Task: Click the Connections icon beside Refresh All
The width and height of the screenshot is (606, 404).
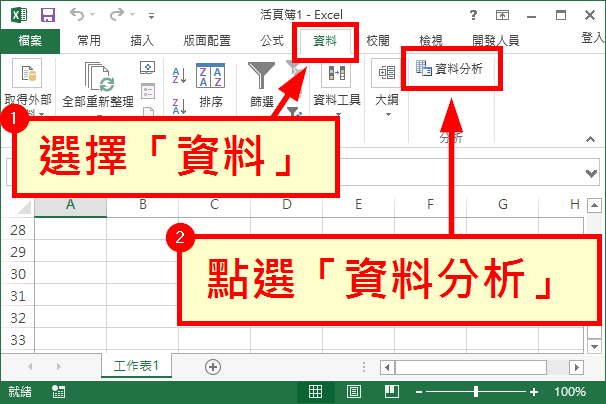Action: (x=148, y=68)
